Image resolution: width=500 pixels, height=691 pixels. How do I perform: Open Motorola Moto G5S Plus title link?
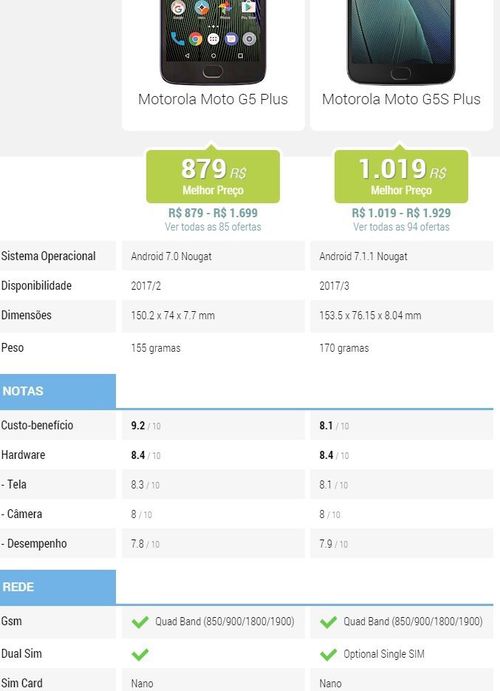coord(401,99)
